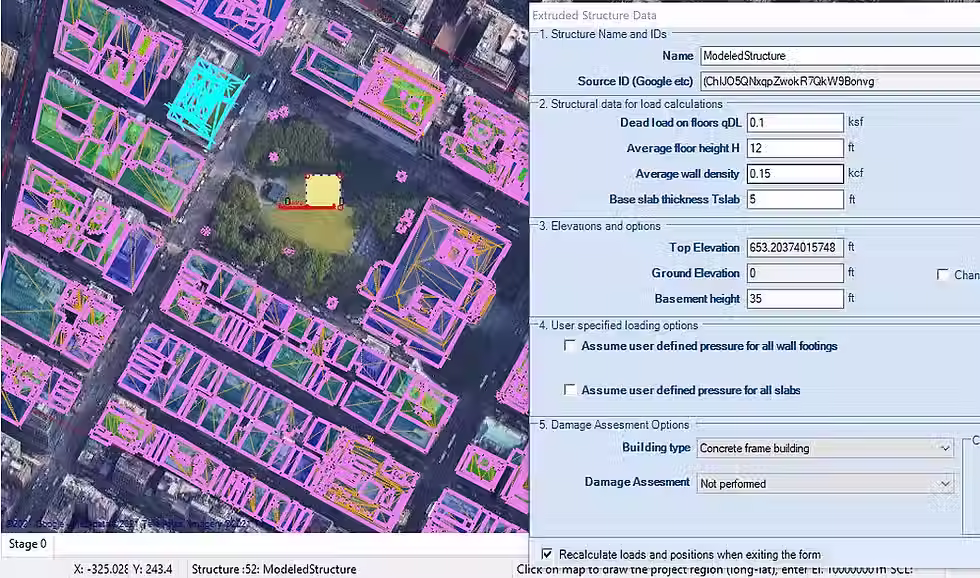This screenshot has width=980, height=578.
Task: Click the X Y coordinates in status bar
Action: pos(123,569)
